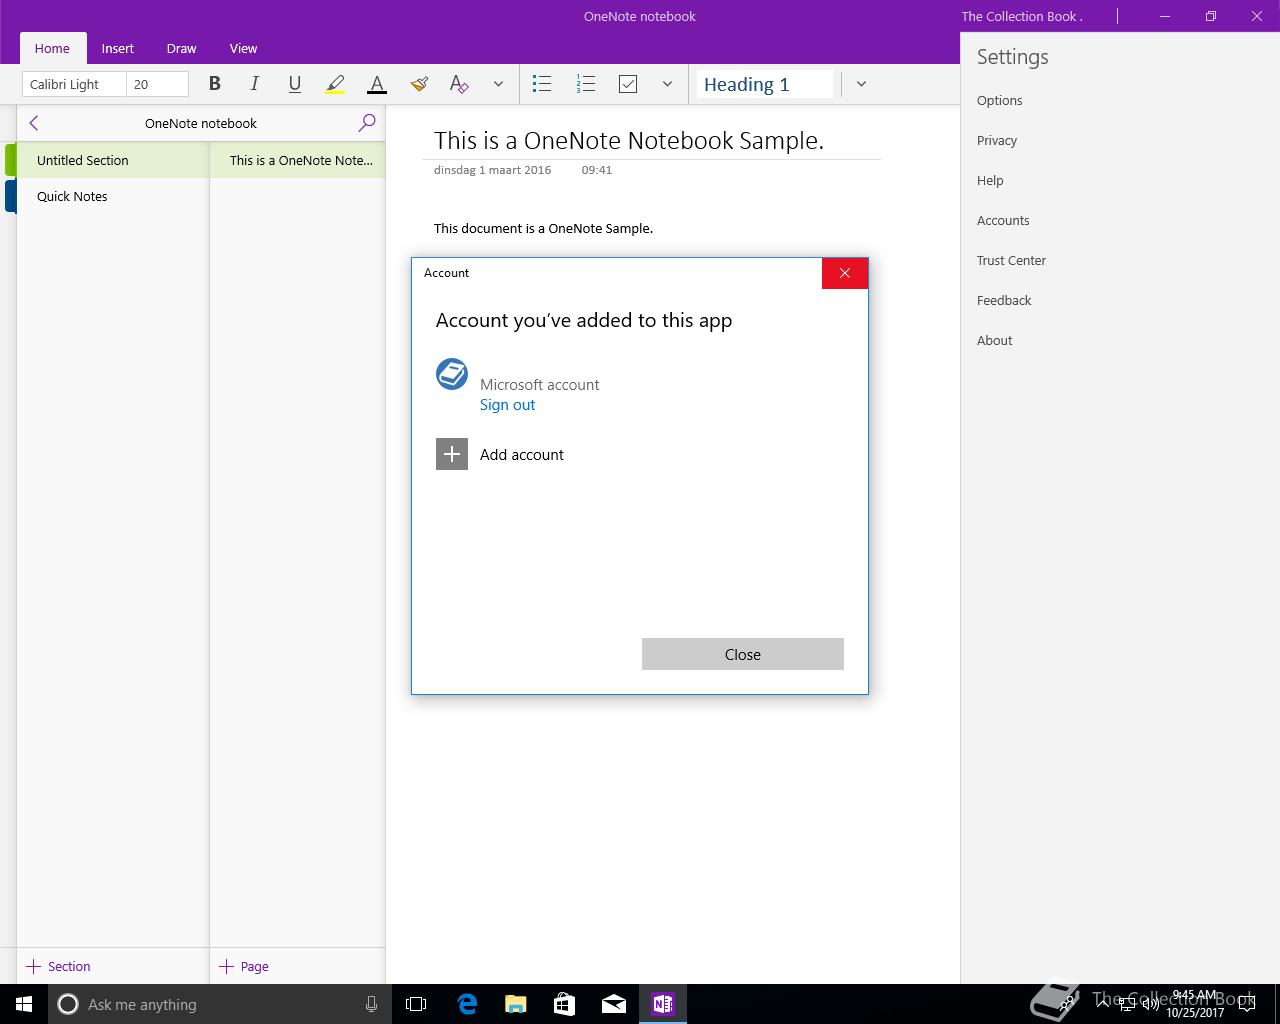The image size is (1280, 1024).
Task: Add a to-do checkbox tag
Action: (x=628, y=84)
